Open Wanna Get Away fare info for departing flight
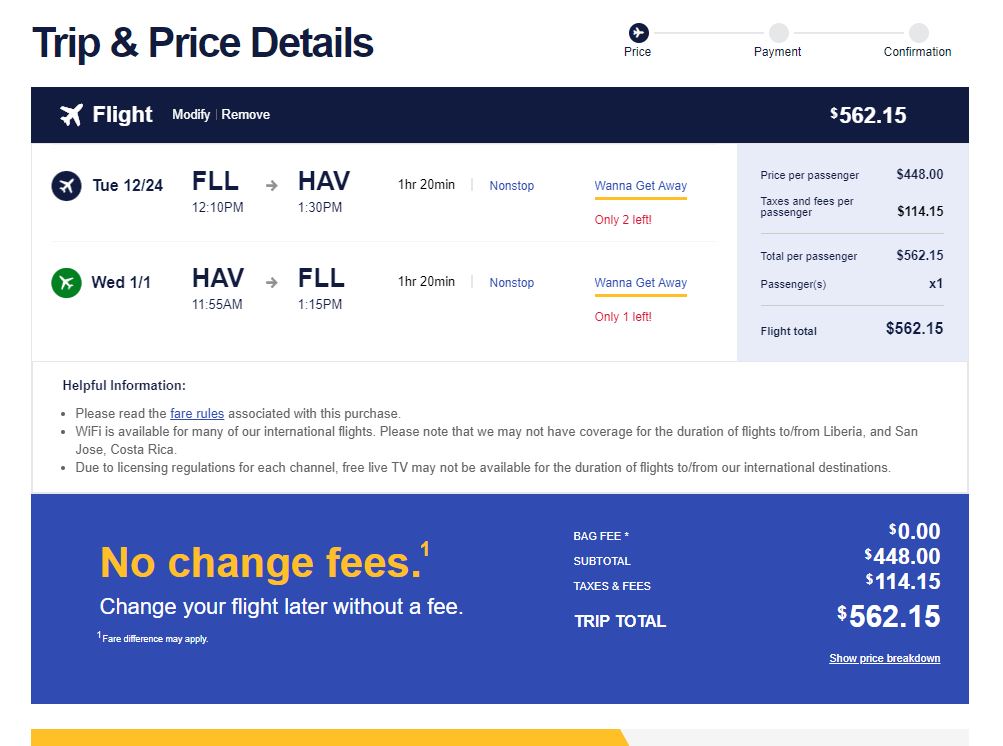The width and height of the screenshot is (1003, 746). [640, 186]
